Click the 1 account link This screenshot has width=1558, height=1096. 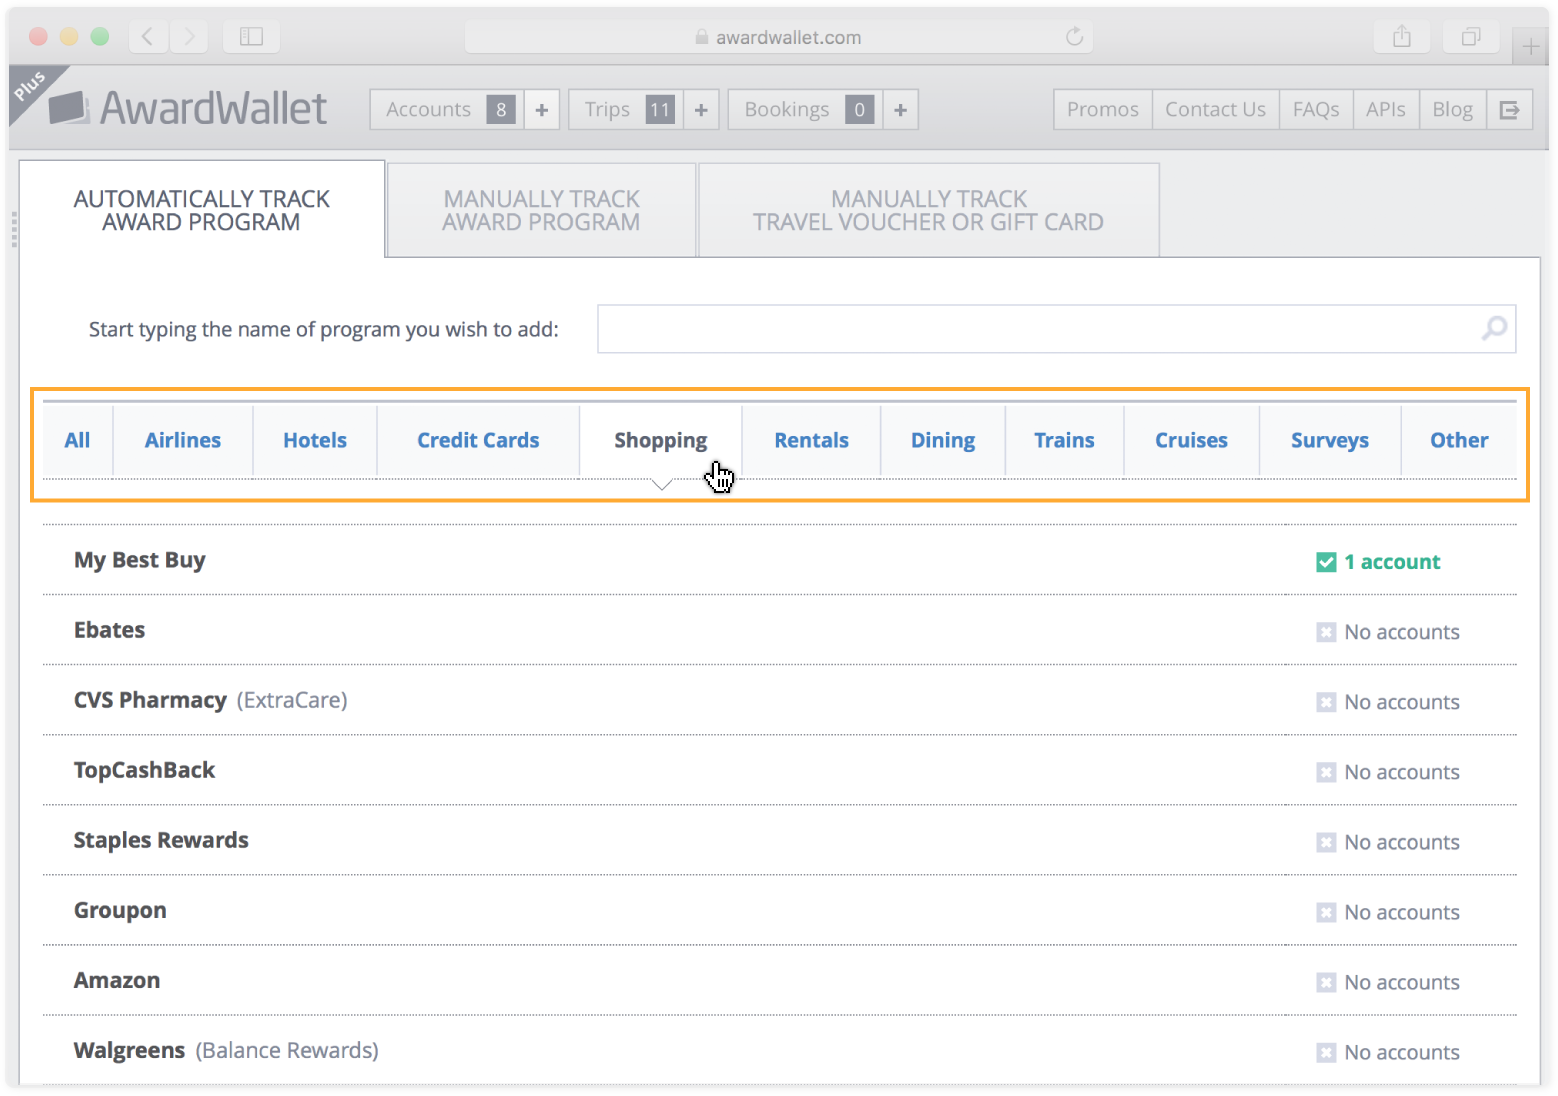1392,562
